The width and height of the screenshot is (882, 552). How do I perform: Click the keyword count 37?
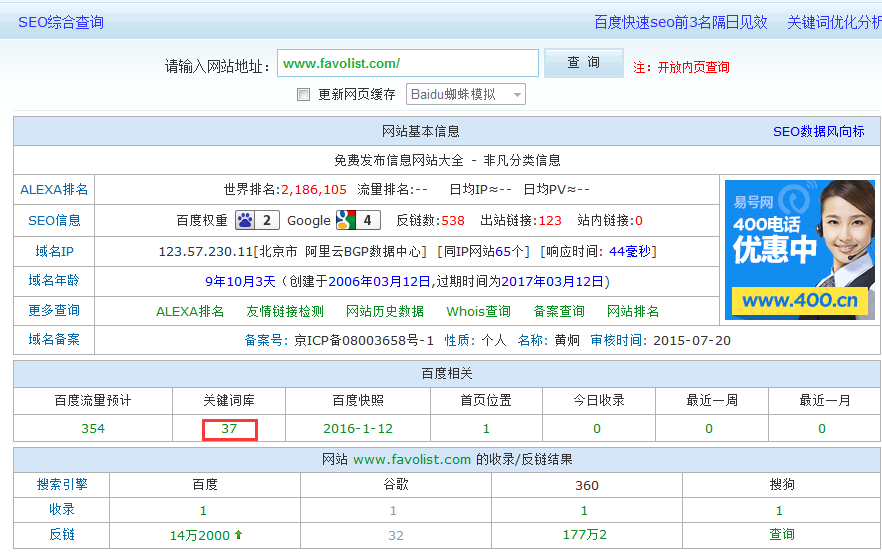[x=229, y=429]
